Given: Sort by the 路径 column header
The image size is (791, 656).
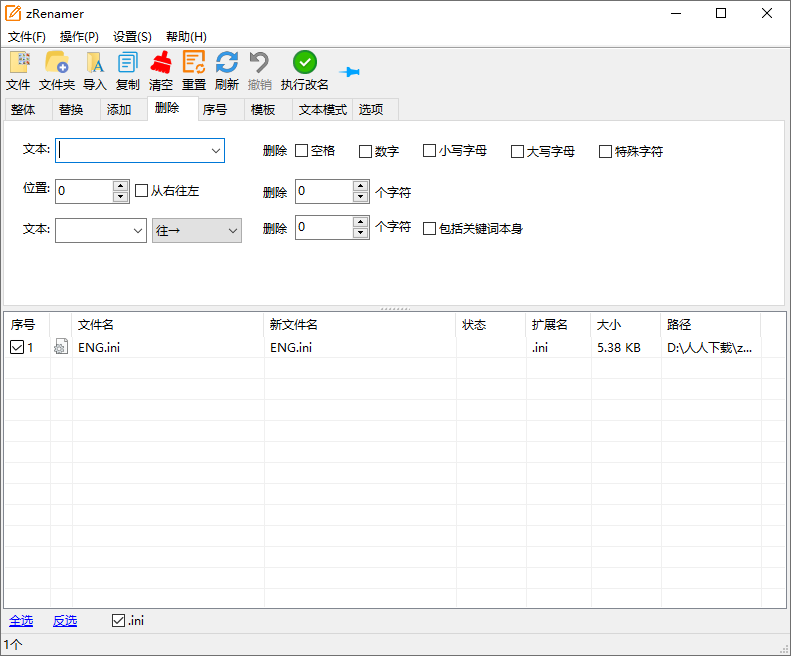Looking at the screenshot, I should [x=711, y=324].
